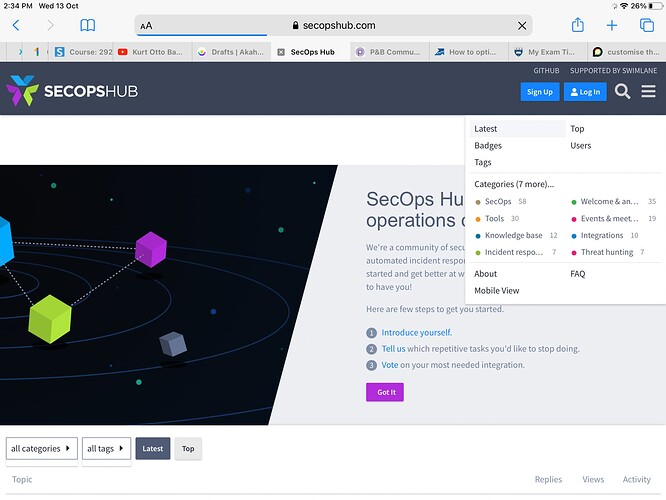Open Supported by Swimlane link
Screen dimensions: 666x500
(x=613, y=71)
